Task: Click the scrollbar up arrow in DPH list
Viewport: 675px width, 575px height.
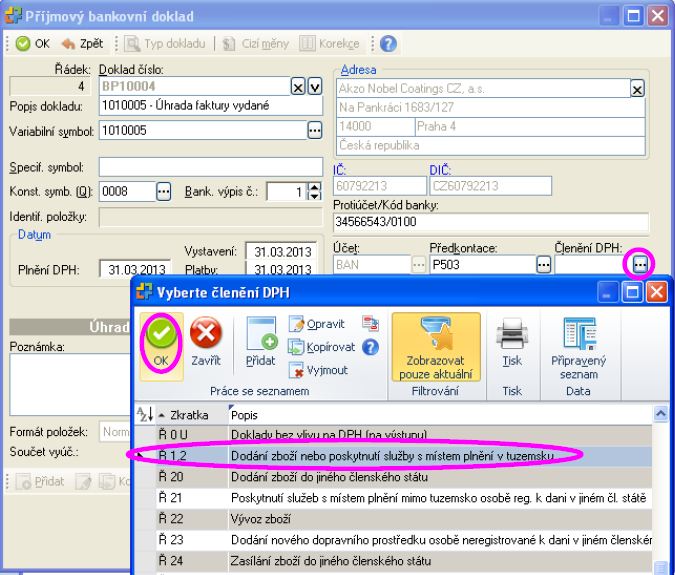Action: (x=660, y=414)
